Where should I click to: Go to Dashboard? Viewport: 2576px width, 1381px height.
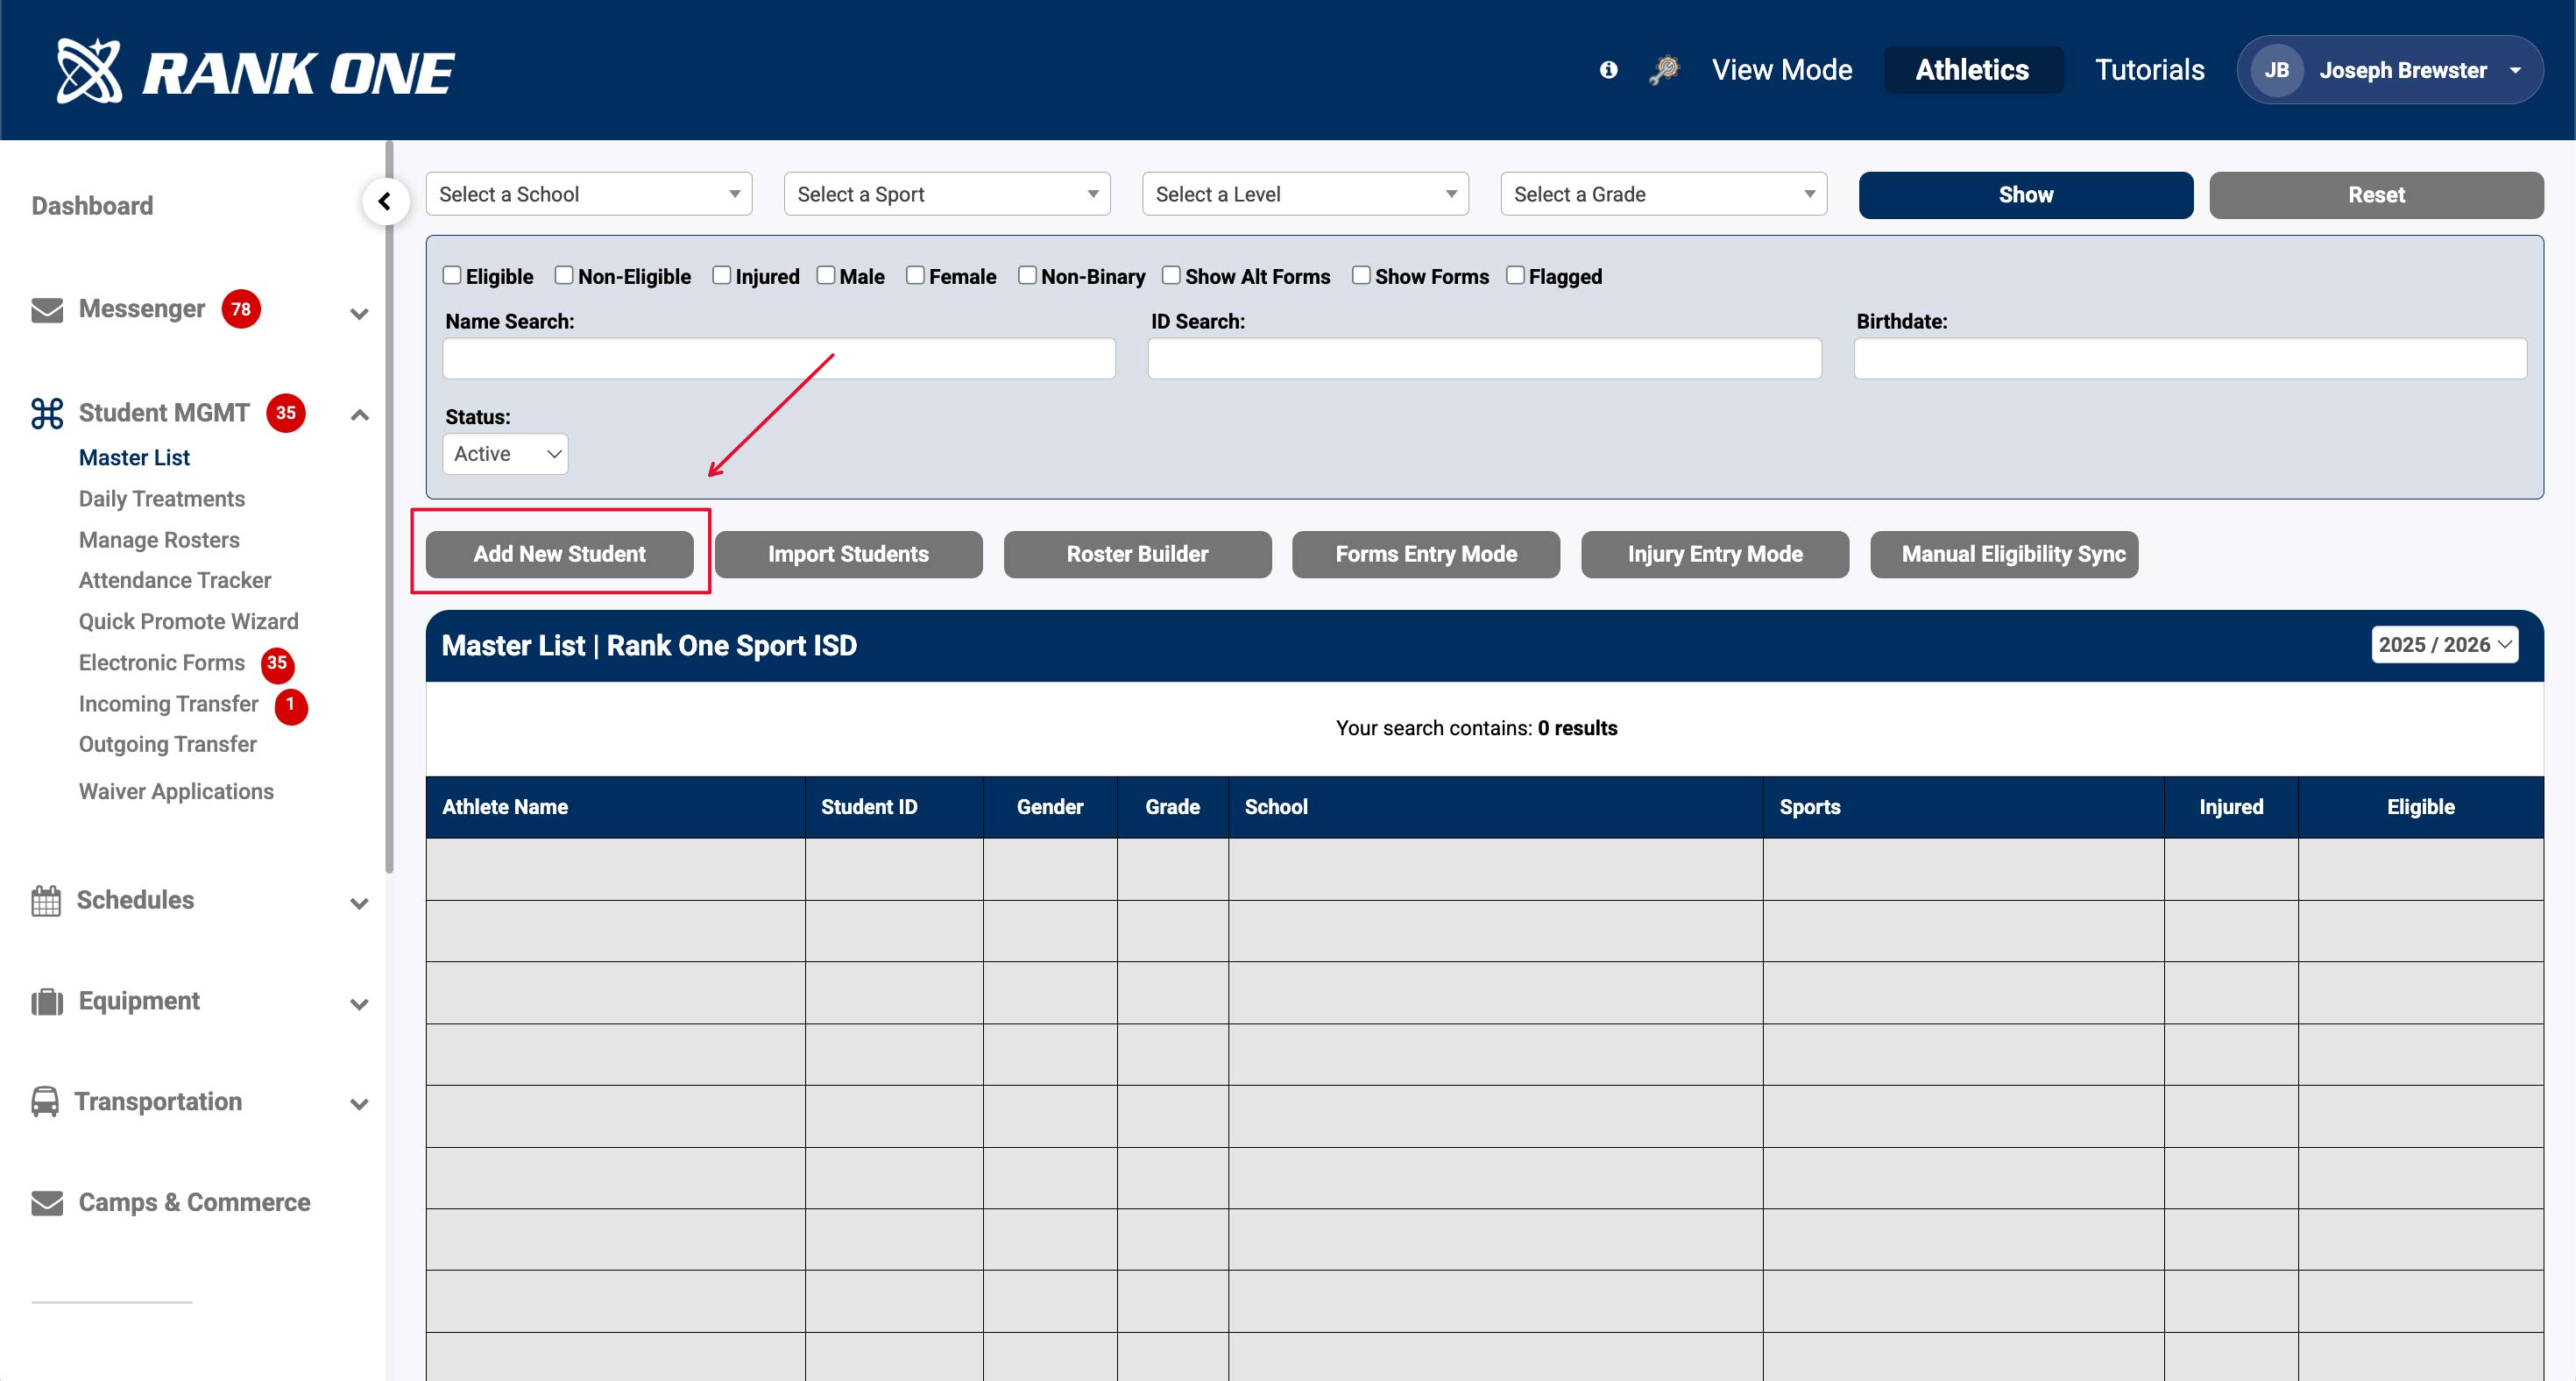92,206
